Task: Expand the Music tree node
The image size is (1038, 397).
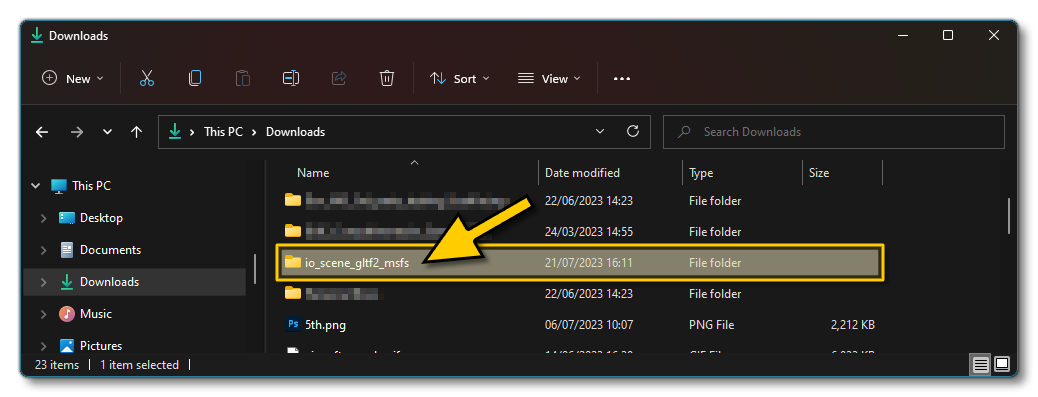Action: (44, 314)
